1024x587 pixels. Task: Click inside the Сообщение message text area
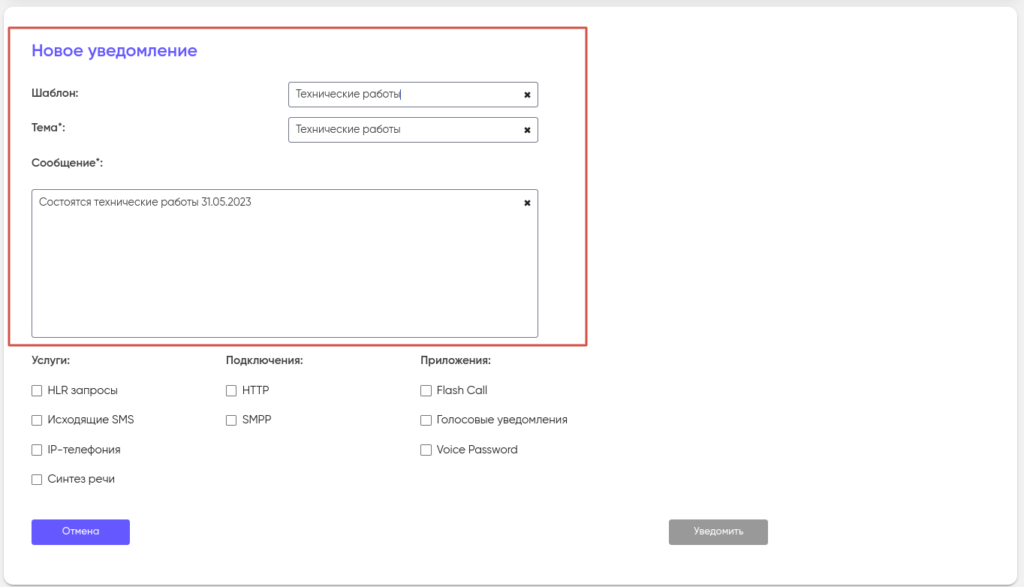[x=284, y=270]
